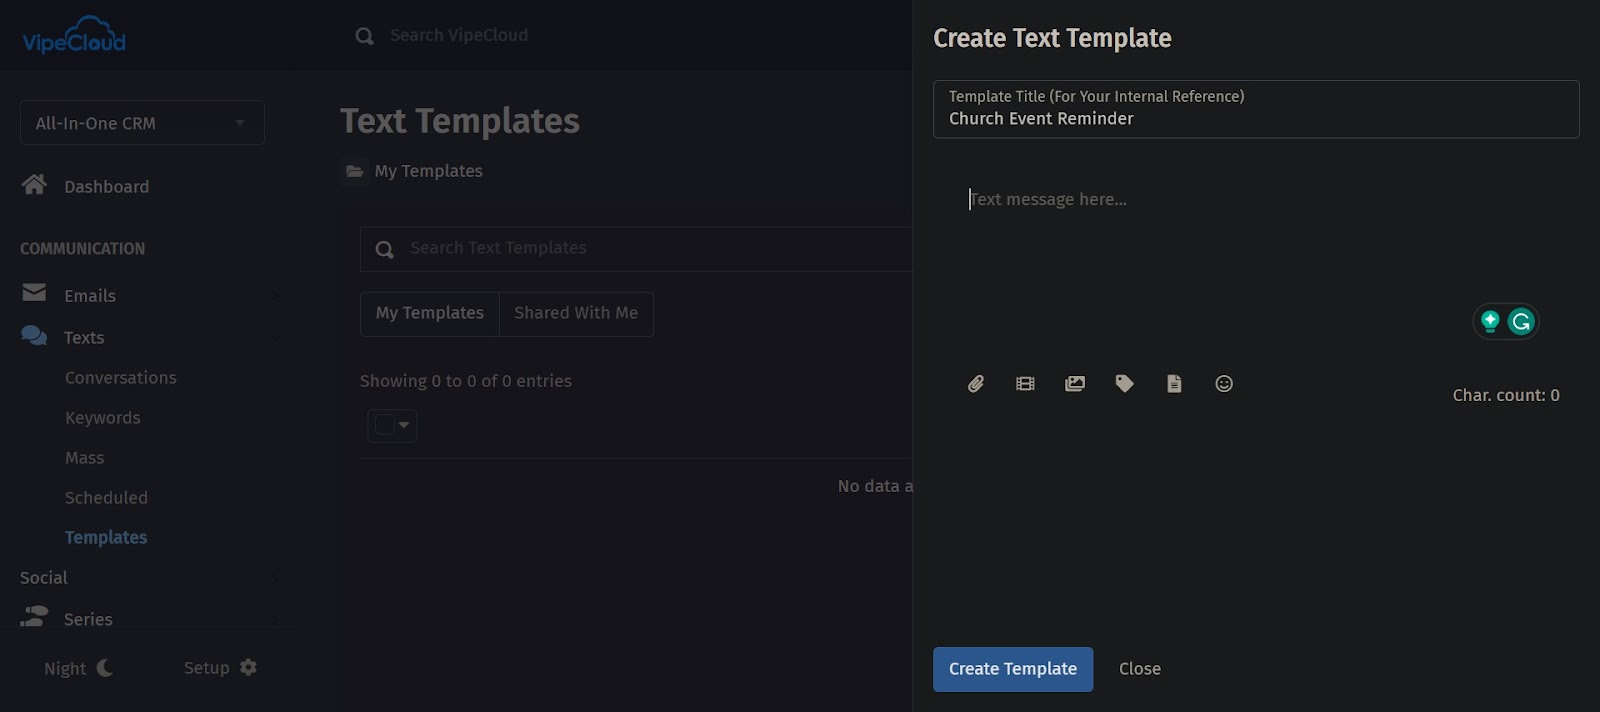Select the My Templates tab
The width and height of the screenshot is (1600, 712).
point(429,313)
